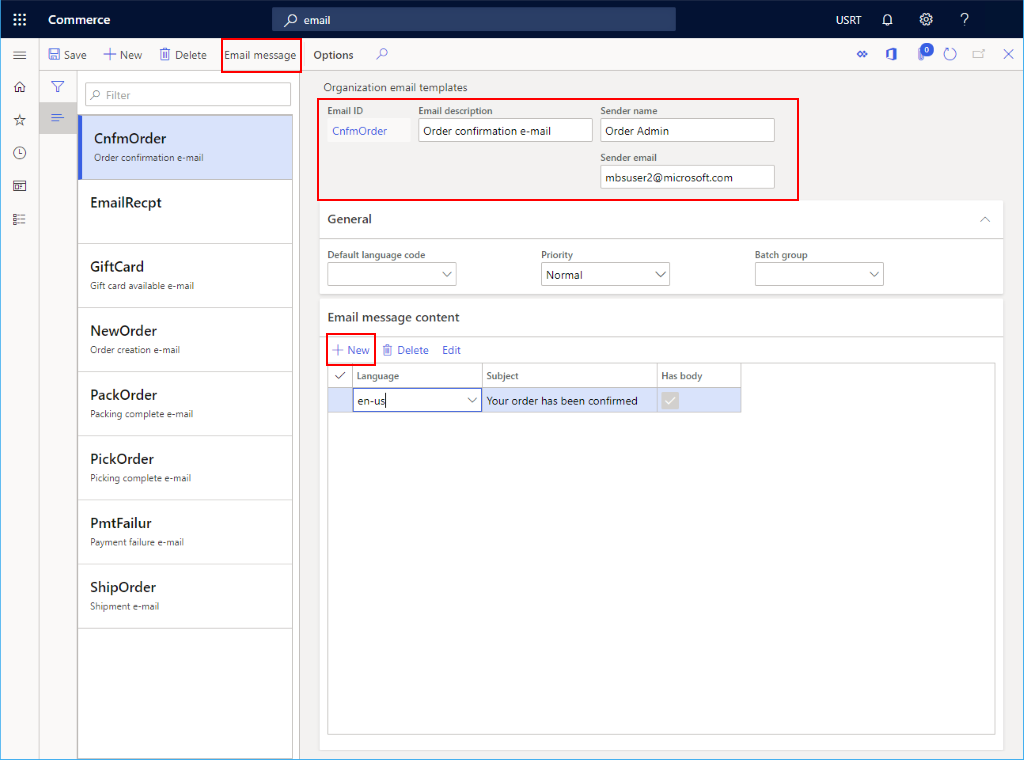Toggle the Has body checkbox

click(x=668, y=399)
